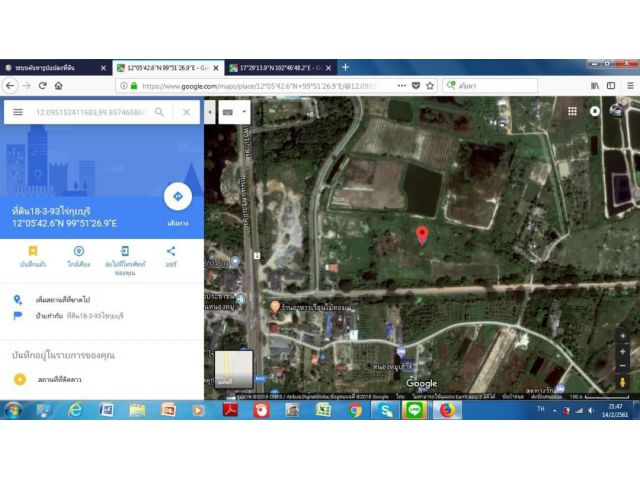Click the my location target button

[x=622, y=336]
